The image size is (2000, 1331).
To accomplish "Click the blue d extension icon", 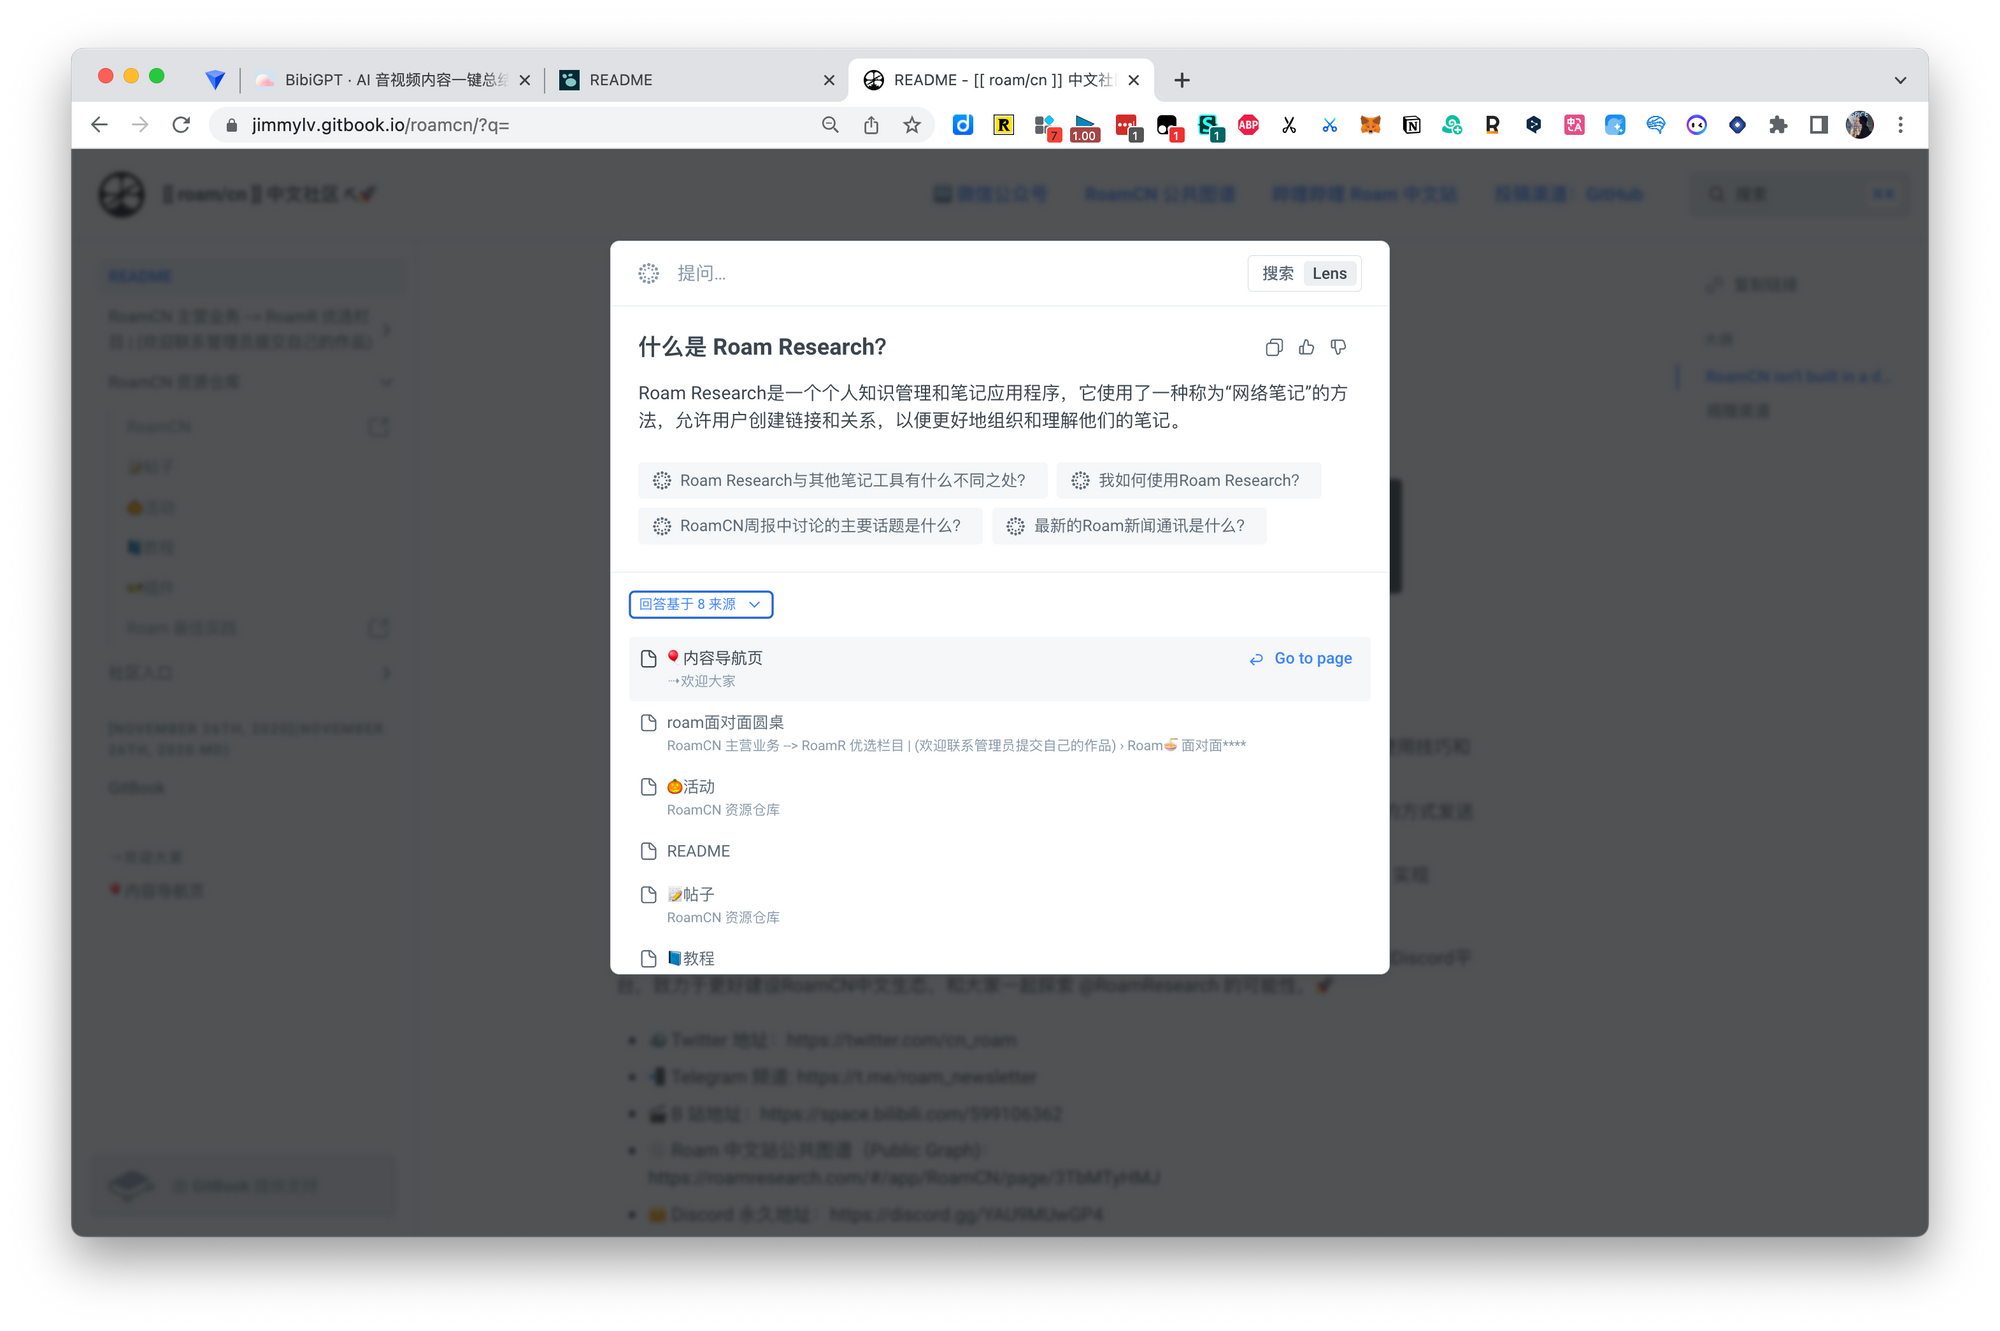I will 962,125.
